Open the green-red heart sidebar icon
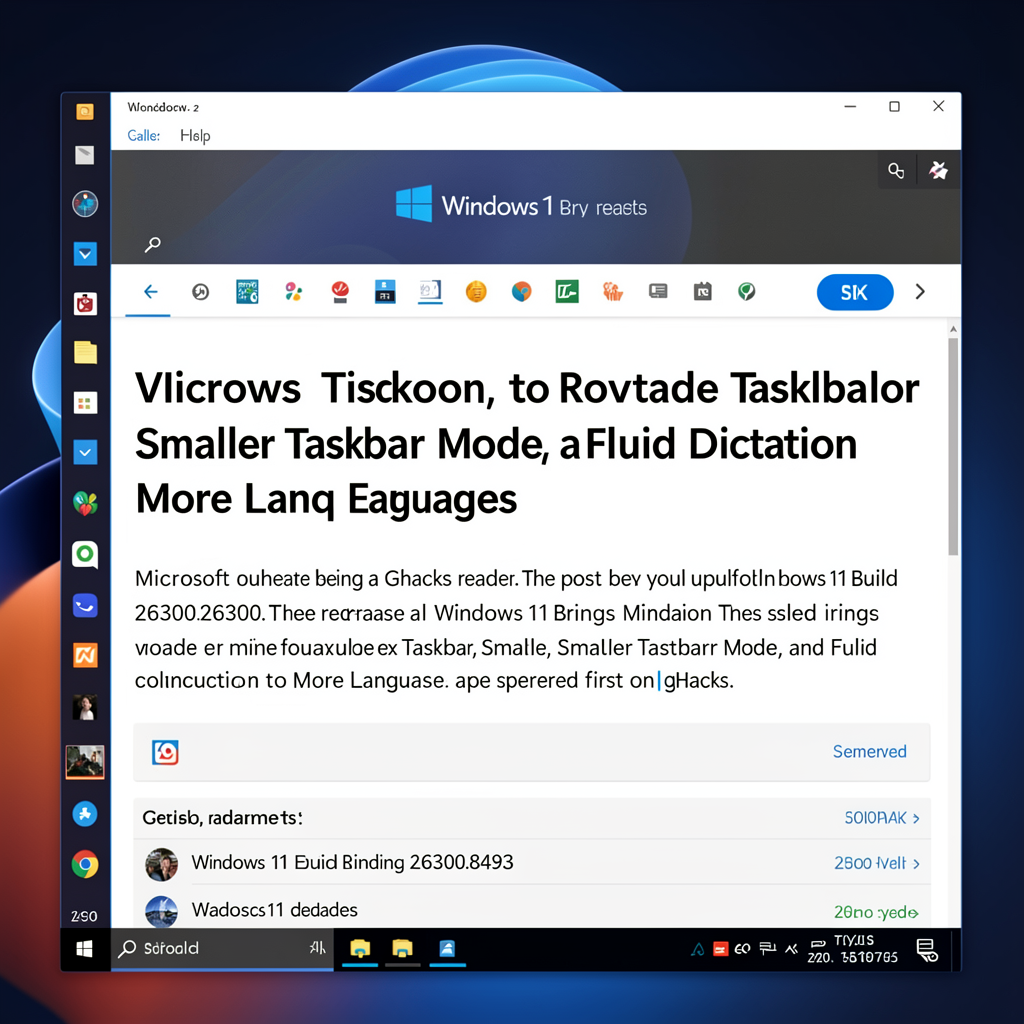Viewport: 1024px width, 1024px height. (x=85, y=504)
